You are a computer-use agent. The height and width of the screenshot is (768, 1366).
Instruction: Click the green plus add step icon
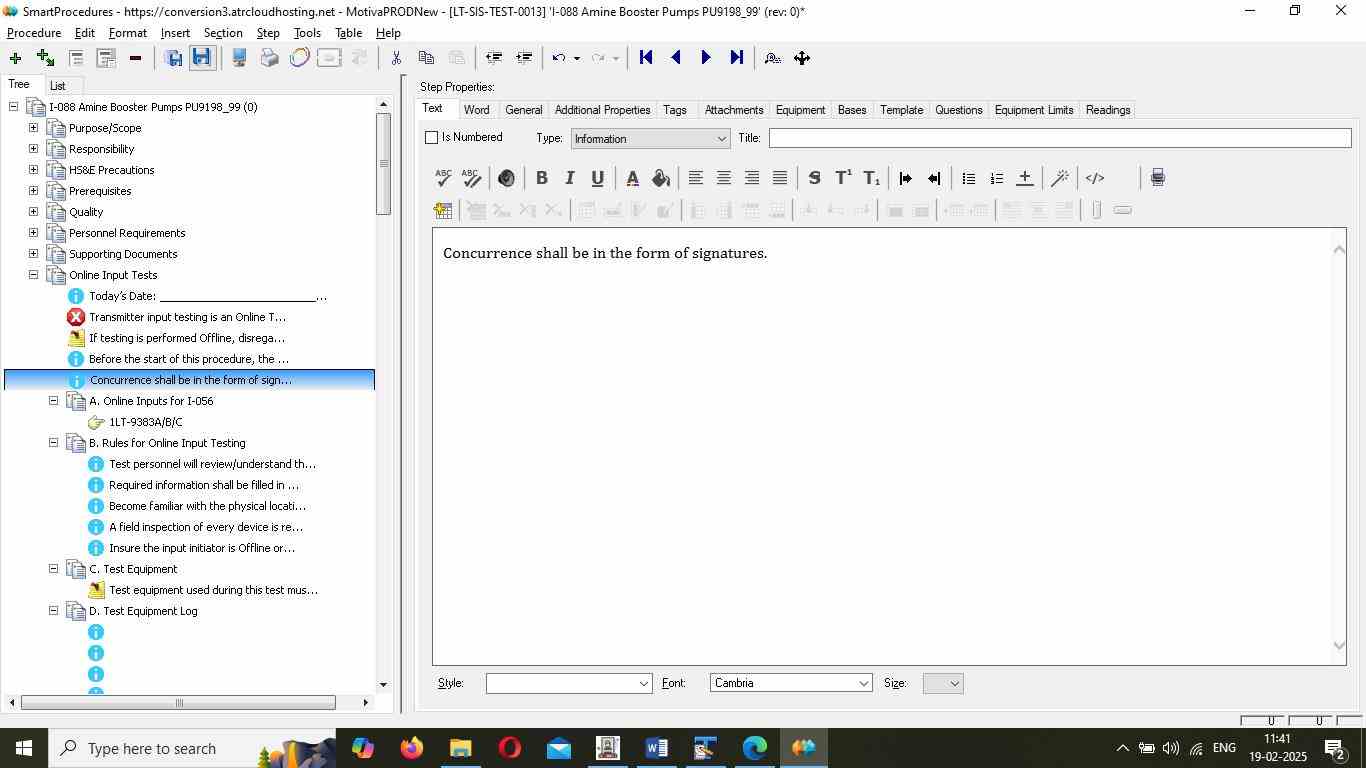[15, 58]
